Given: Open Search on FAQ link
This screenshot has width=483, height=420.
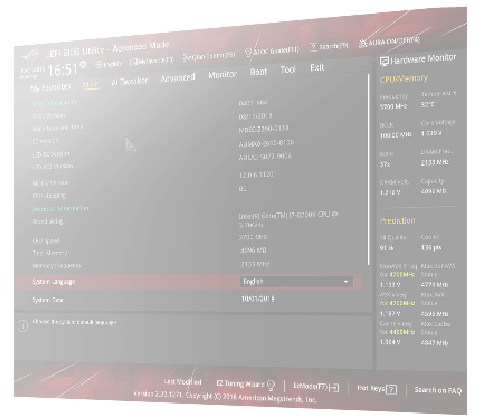Looking at the screenshot, I should click(438, 390).
